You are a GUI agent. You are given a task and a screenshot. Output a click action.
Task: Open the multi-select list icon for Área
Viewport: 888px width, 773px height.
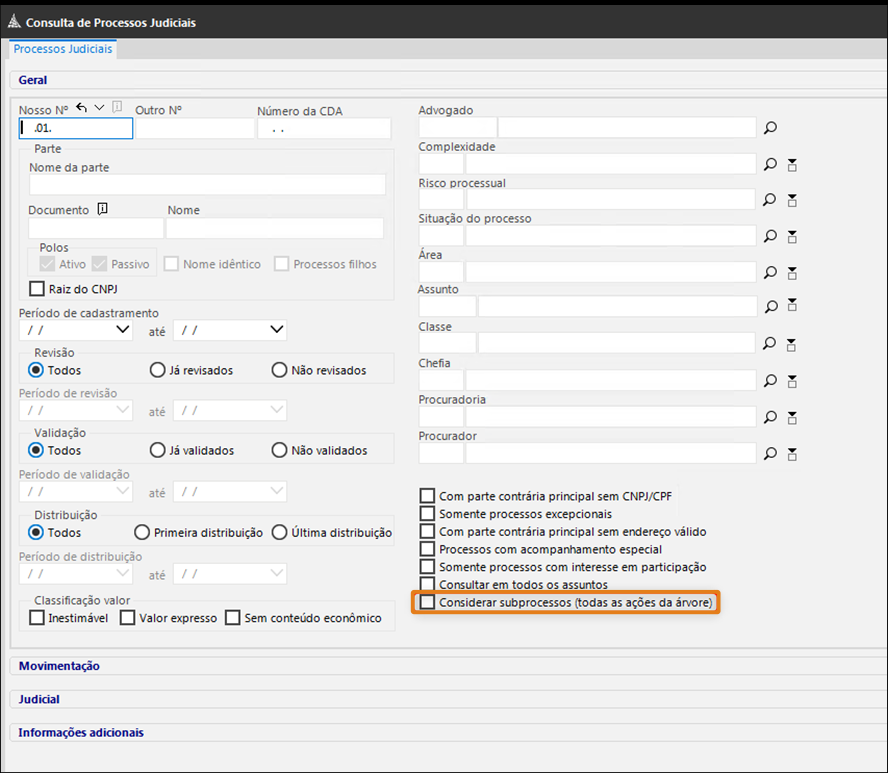coord(792,272)
